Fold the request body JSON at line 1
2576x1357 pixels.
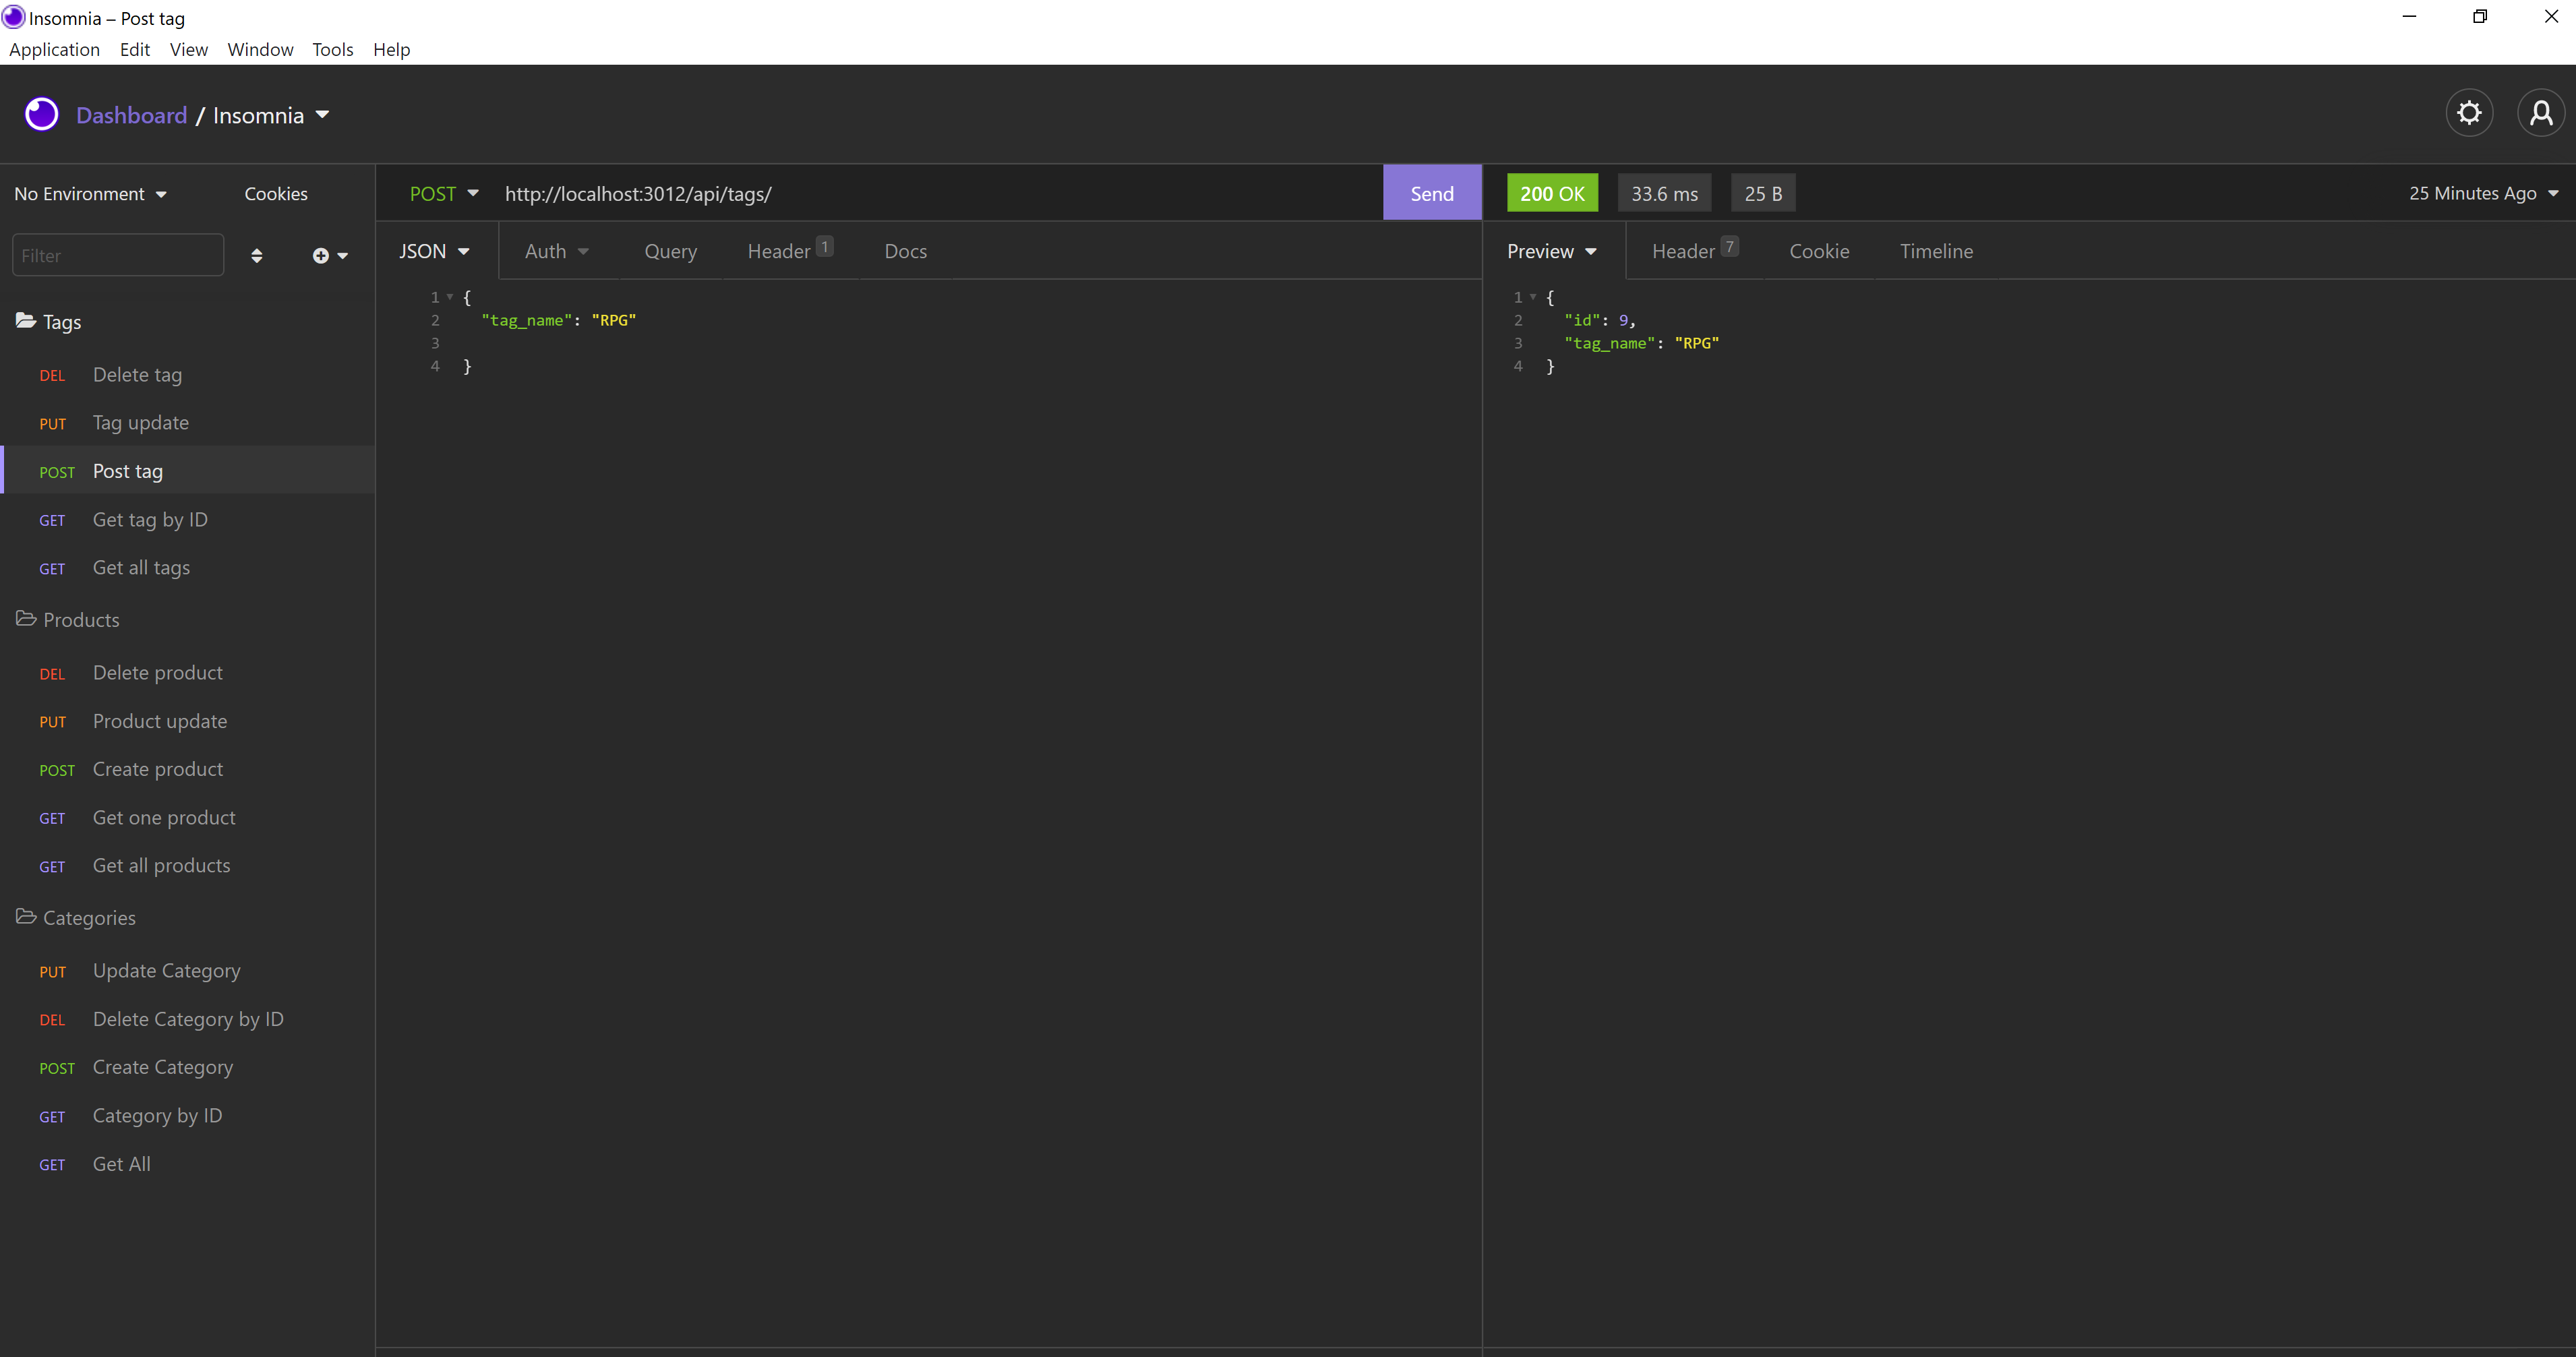point(450,297)
